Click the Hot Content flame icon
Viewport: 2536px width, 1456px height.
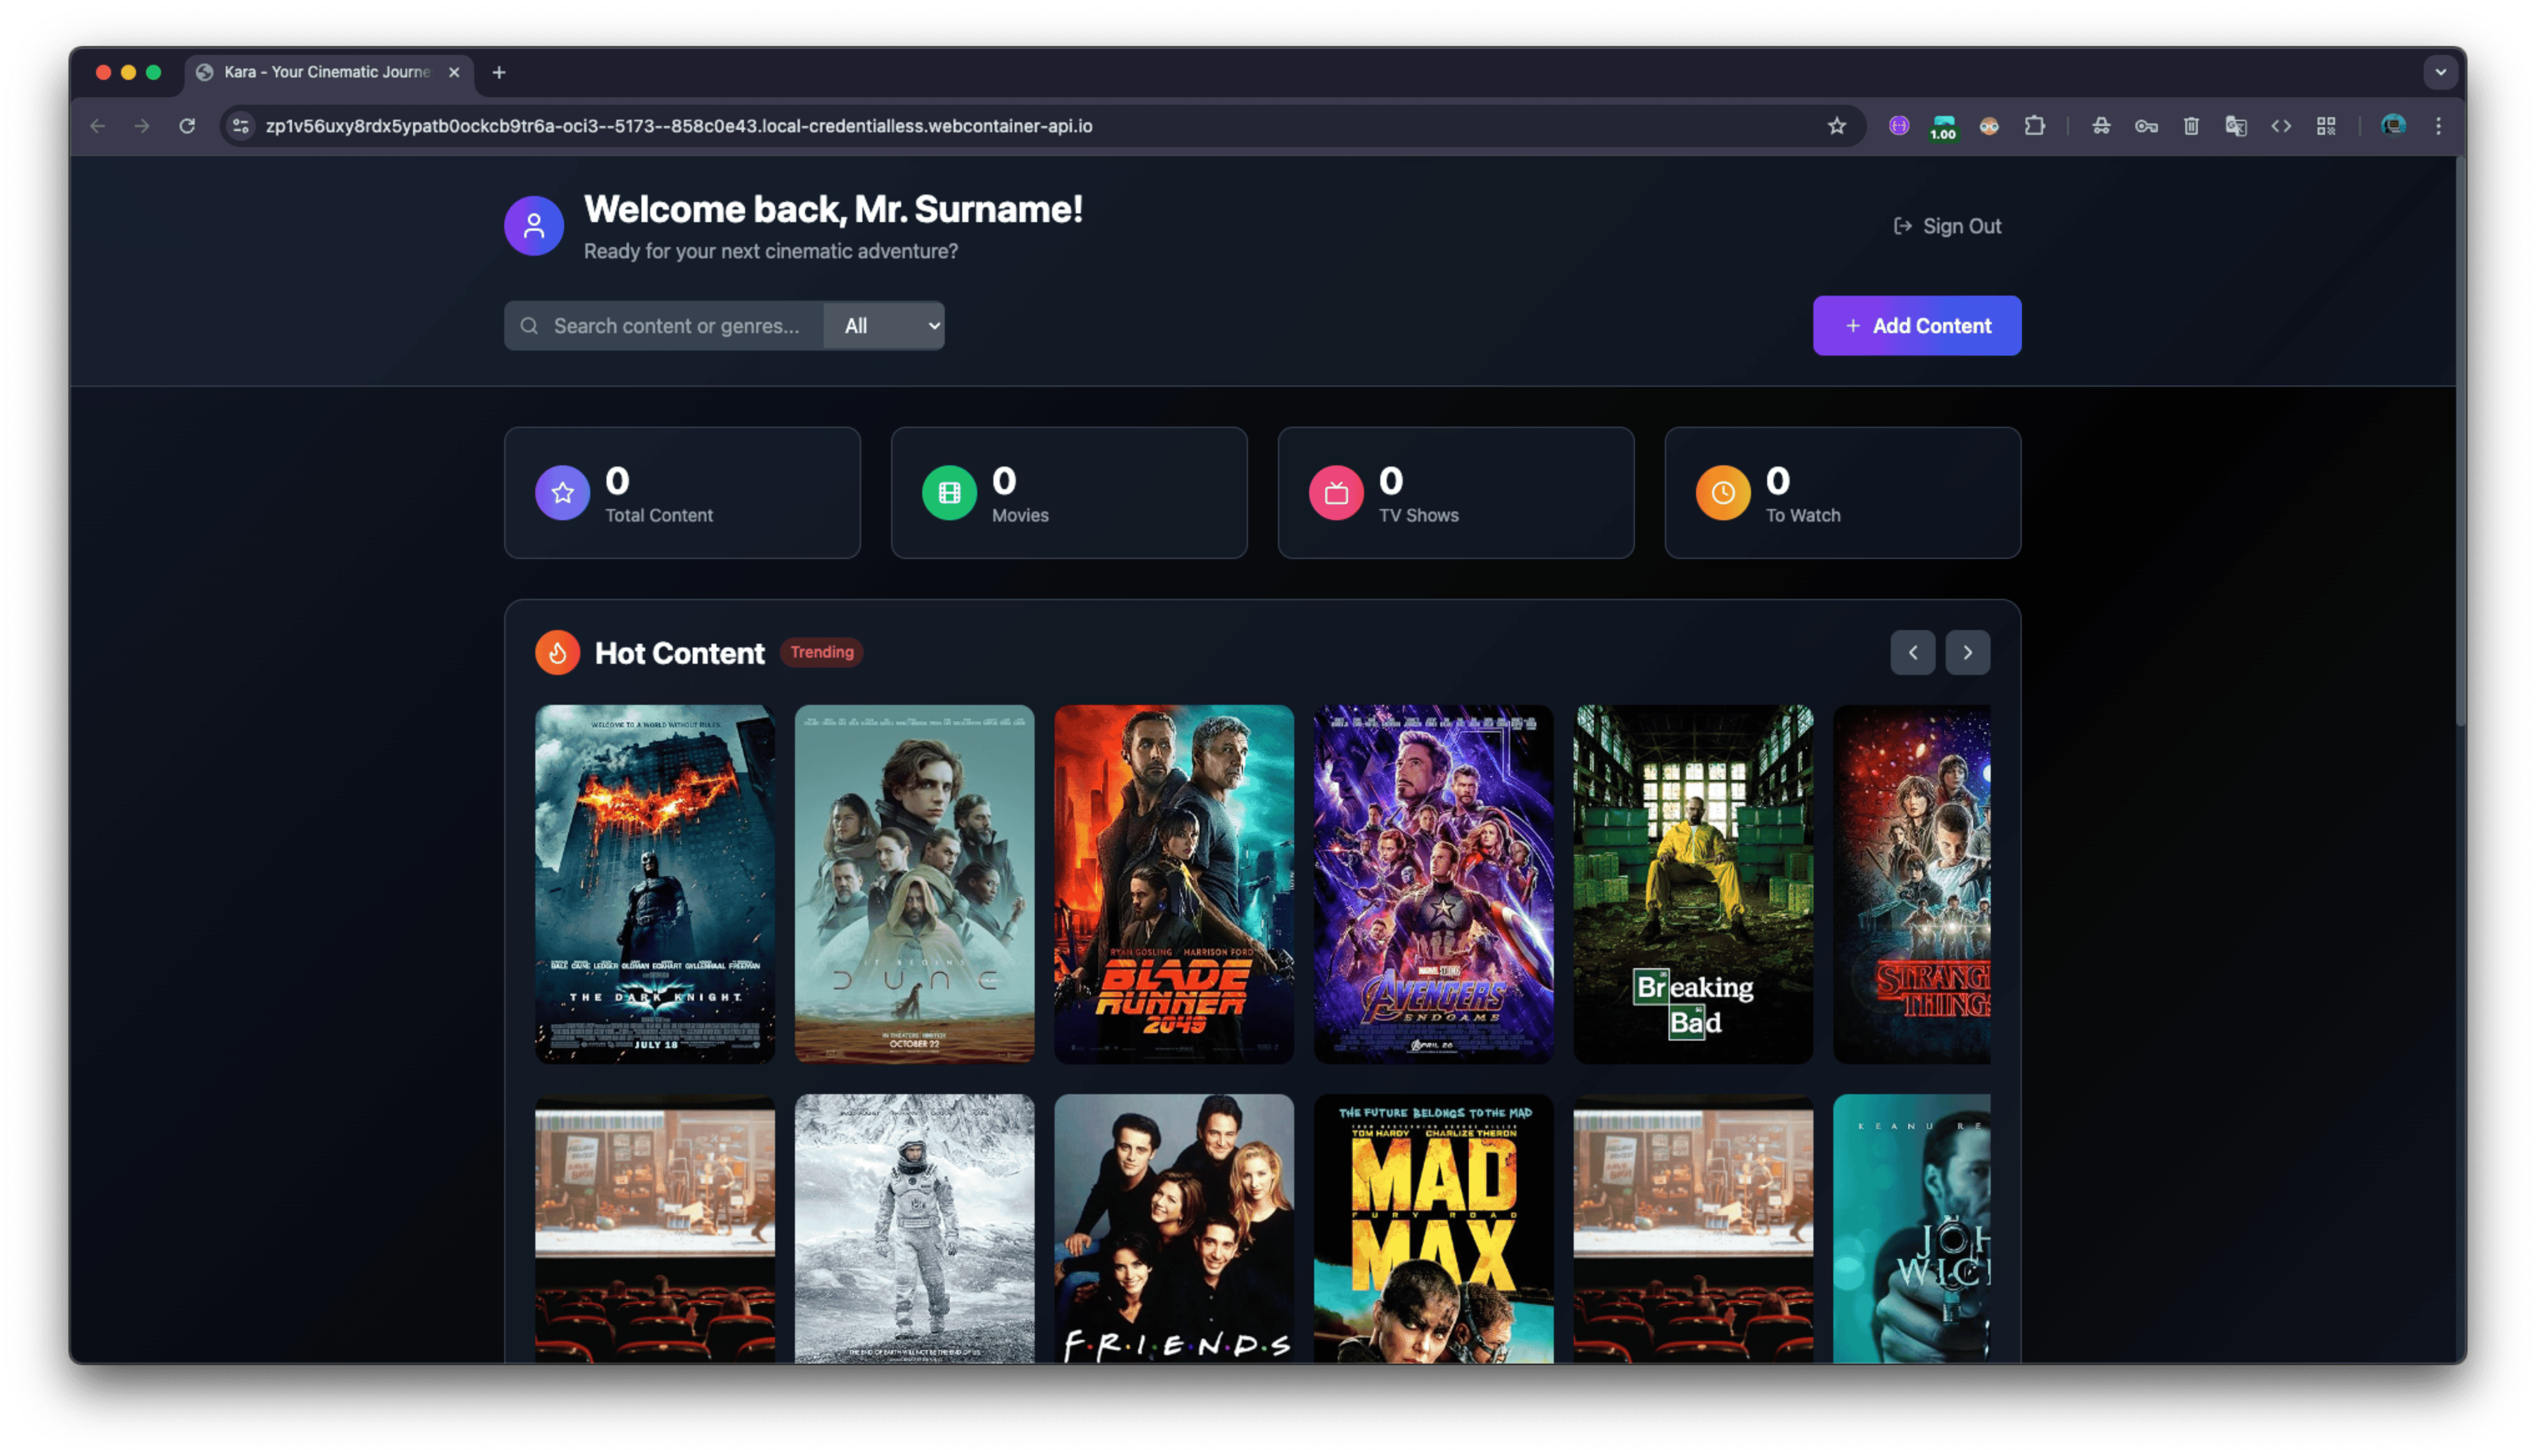[557, 653]
